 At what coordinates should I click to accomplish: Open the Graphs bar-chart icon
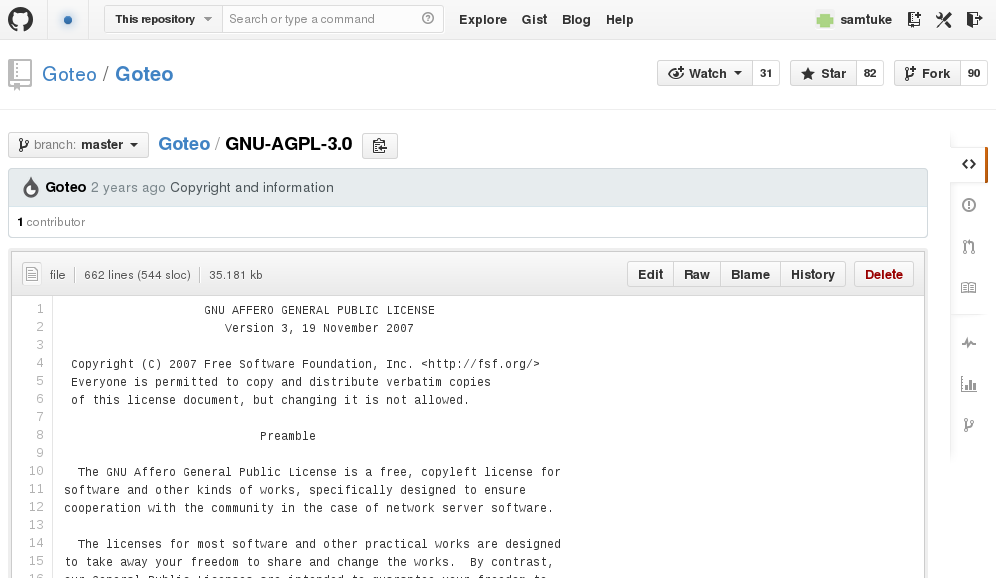(x=968, y=383)
